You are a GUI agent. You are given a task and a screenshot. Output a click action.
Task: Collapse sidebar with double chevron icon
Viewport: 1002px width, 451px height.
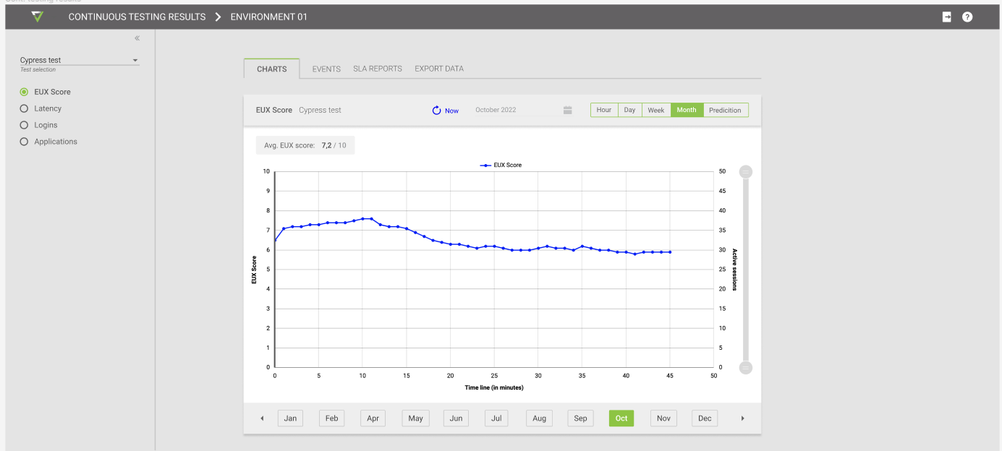click(x=137, y=38)
